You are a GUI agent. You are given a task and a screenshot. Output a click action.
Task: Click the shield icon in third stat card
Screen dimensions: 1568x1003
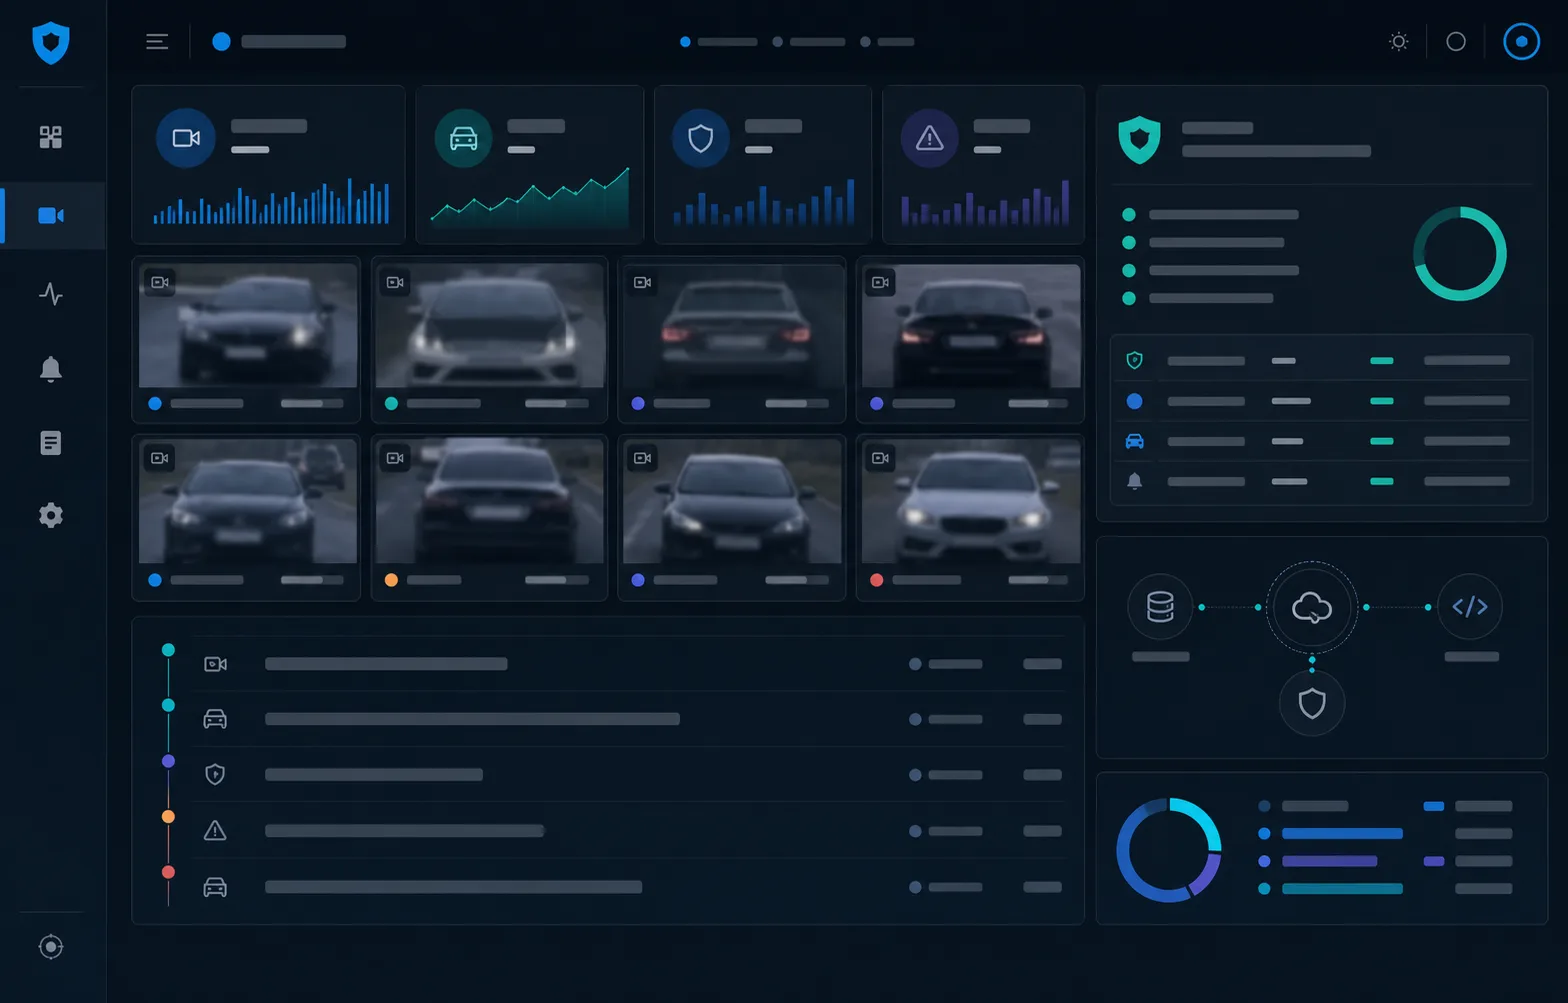pyautogui.click(x=701, y=138)
